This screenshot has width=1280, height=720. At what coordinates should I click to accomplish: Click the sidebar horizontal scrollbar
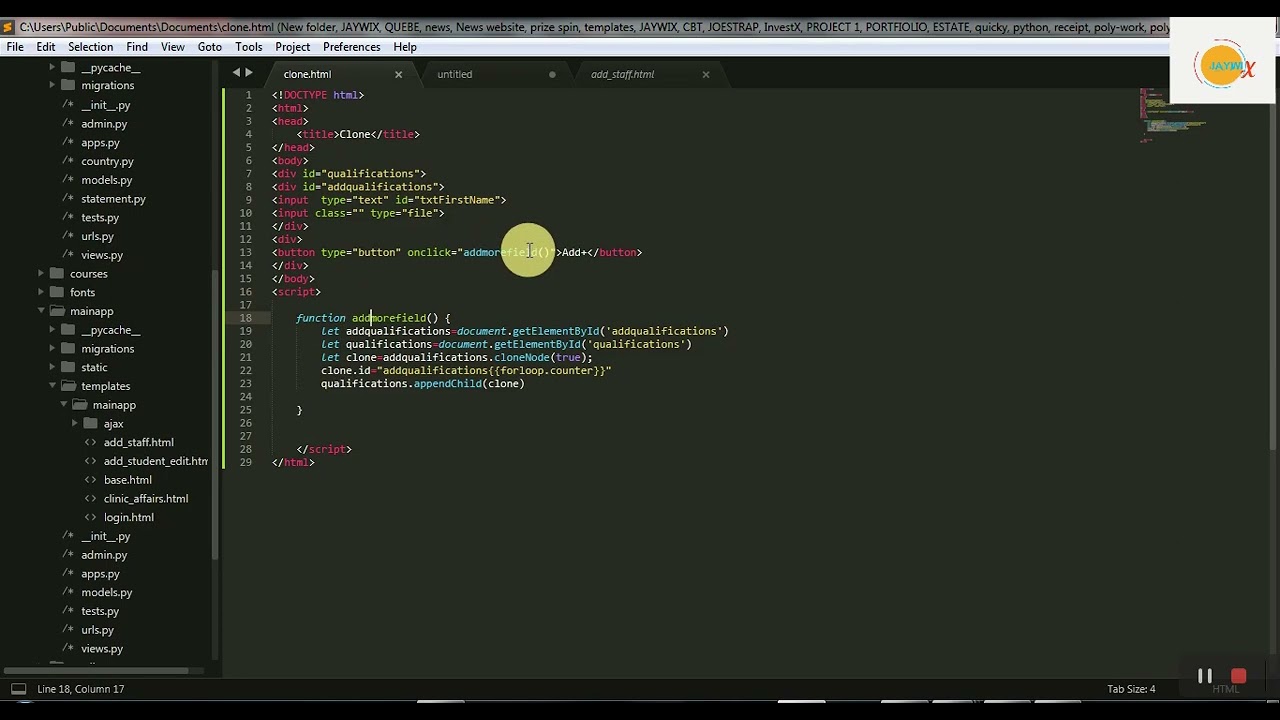pos(95,670)
